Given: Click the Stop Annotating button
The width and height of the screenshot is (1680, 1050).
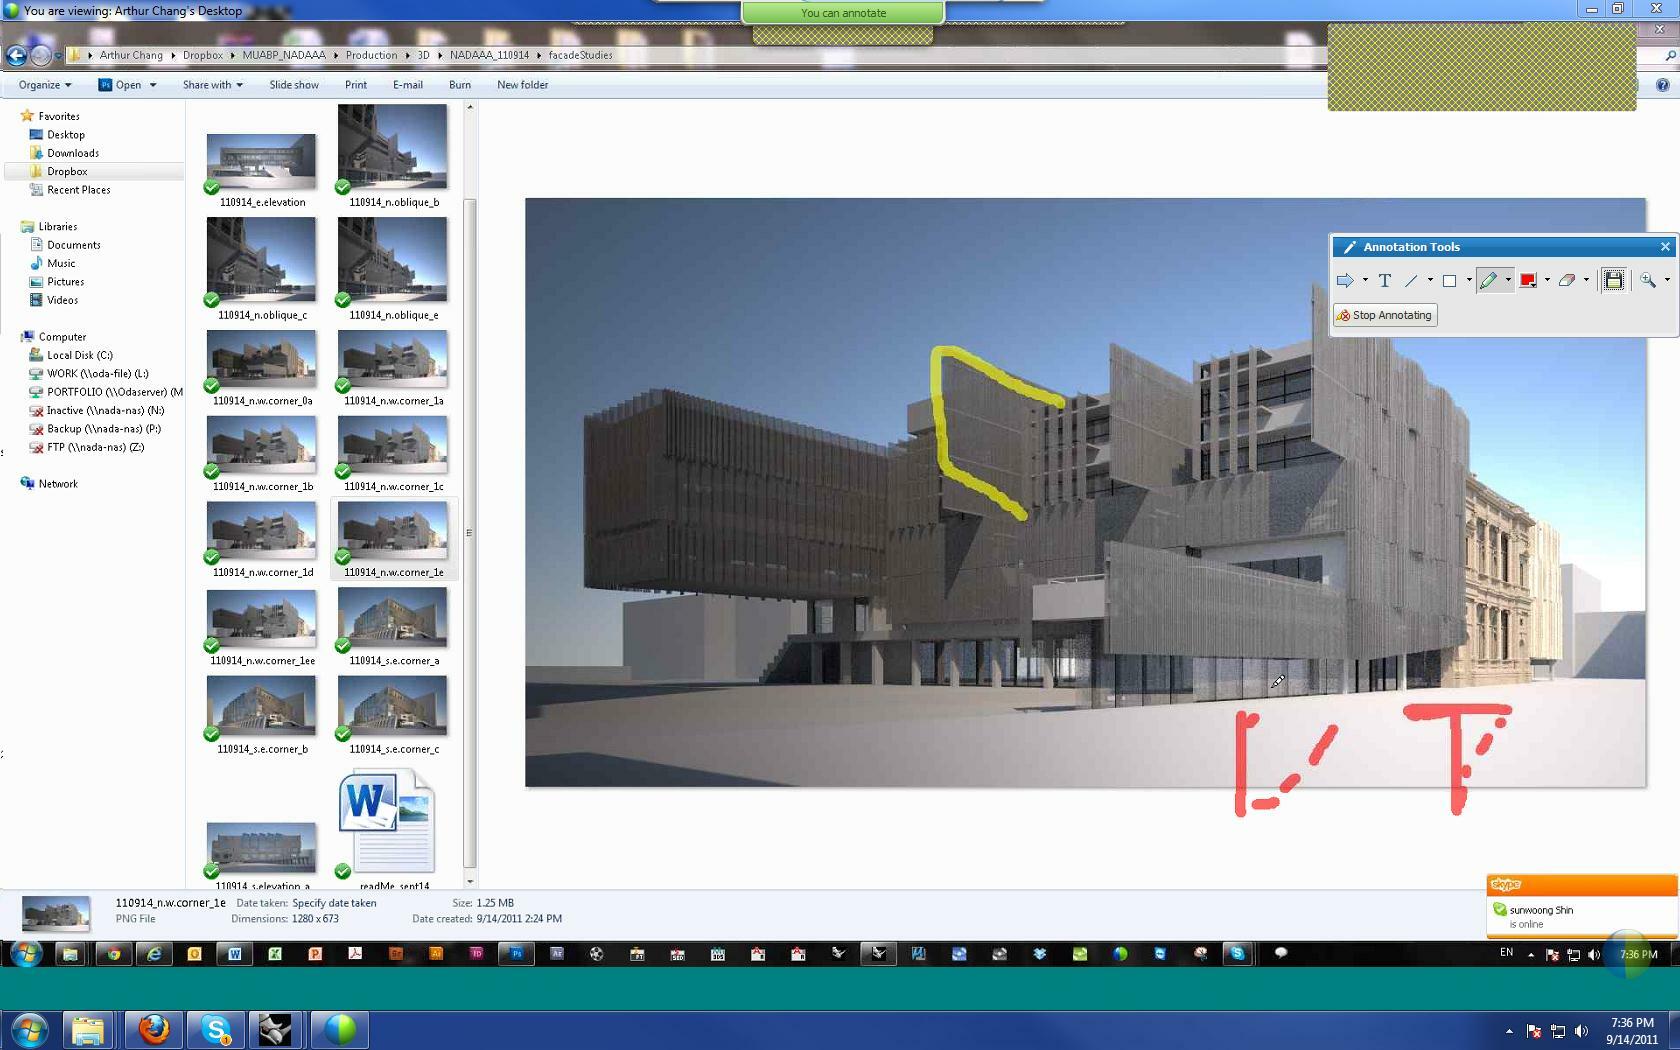Looking at the screenshot, I should 1385,315.
